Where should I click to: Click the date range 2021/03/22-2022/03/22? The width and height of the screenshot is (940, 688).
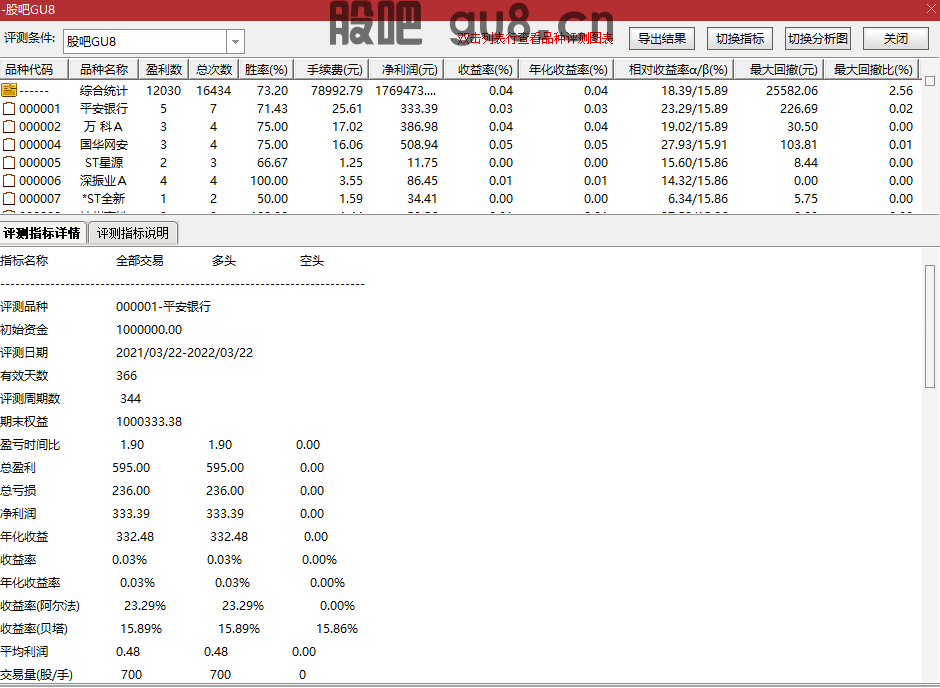click(x=185, y=353)
